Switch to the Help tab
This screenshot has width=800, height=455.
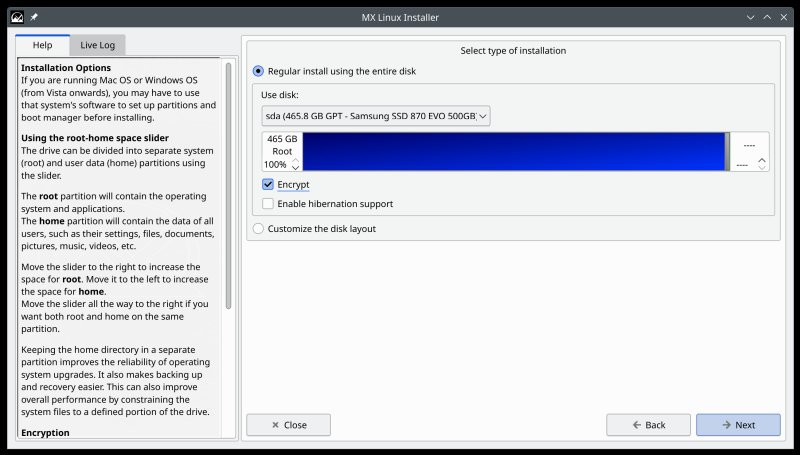coord(42,45)
